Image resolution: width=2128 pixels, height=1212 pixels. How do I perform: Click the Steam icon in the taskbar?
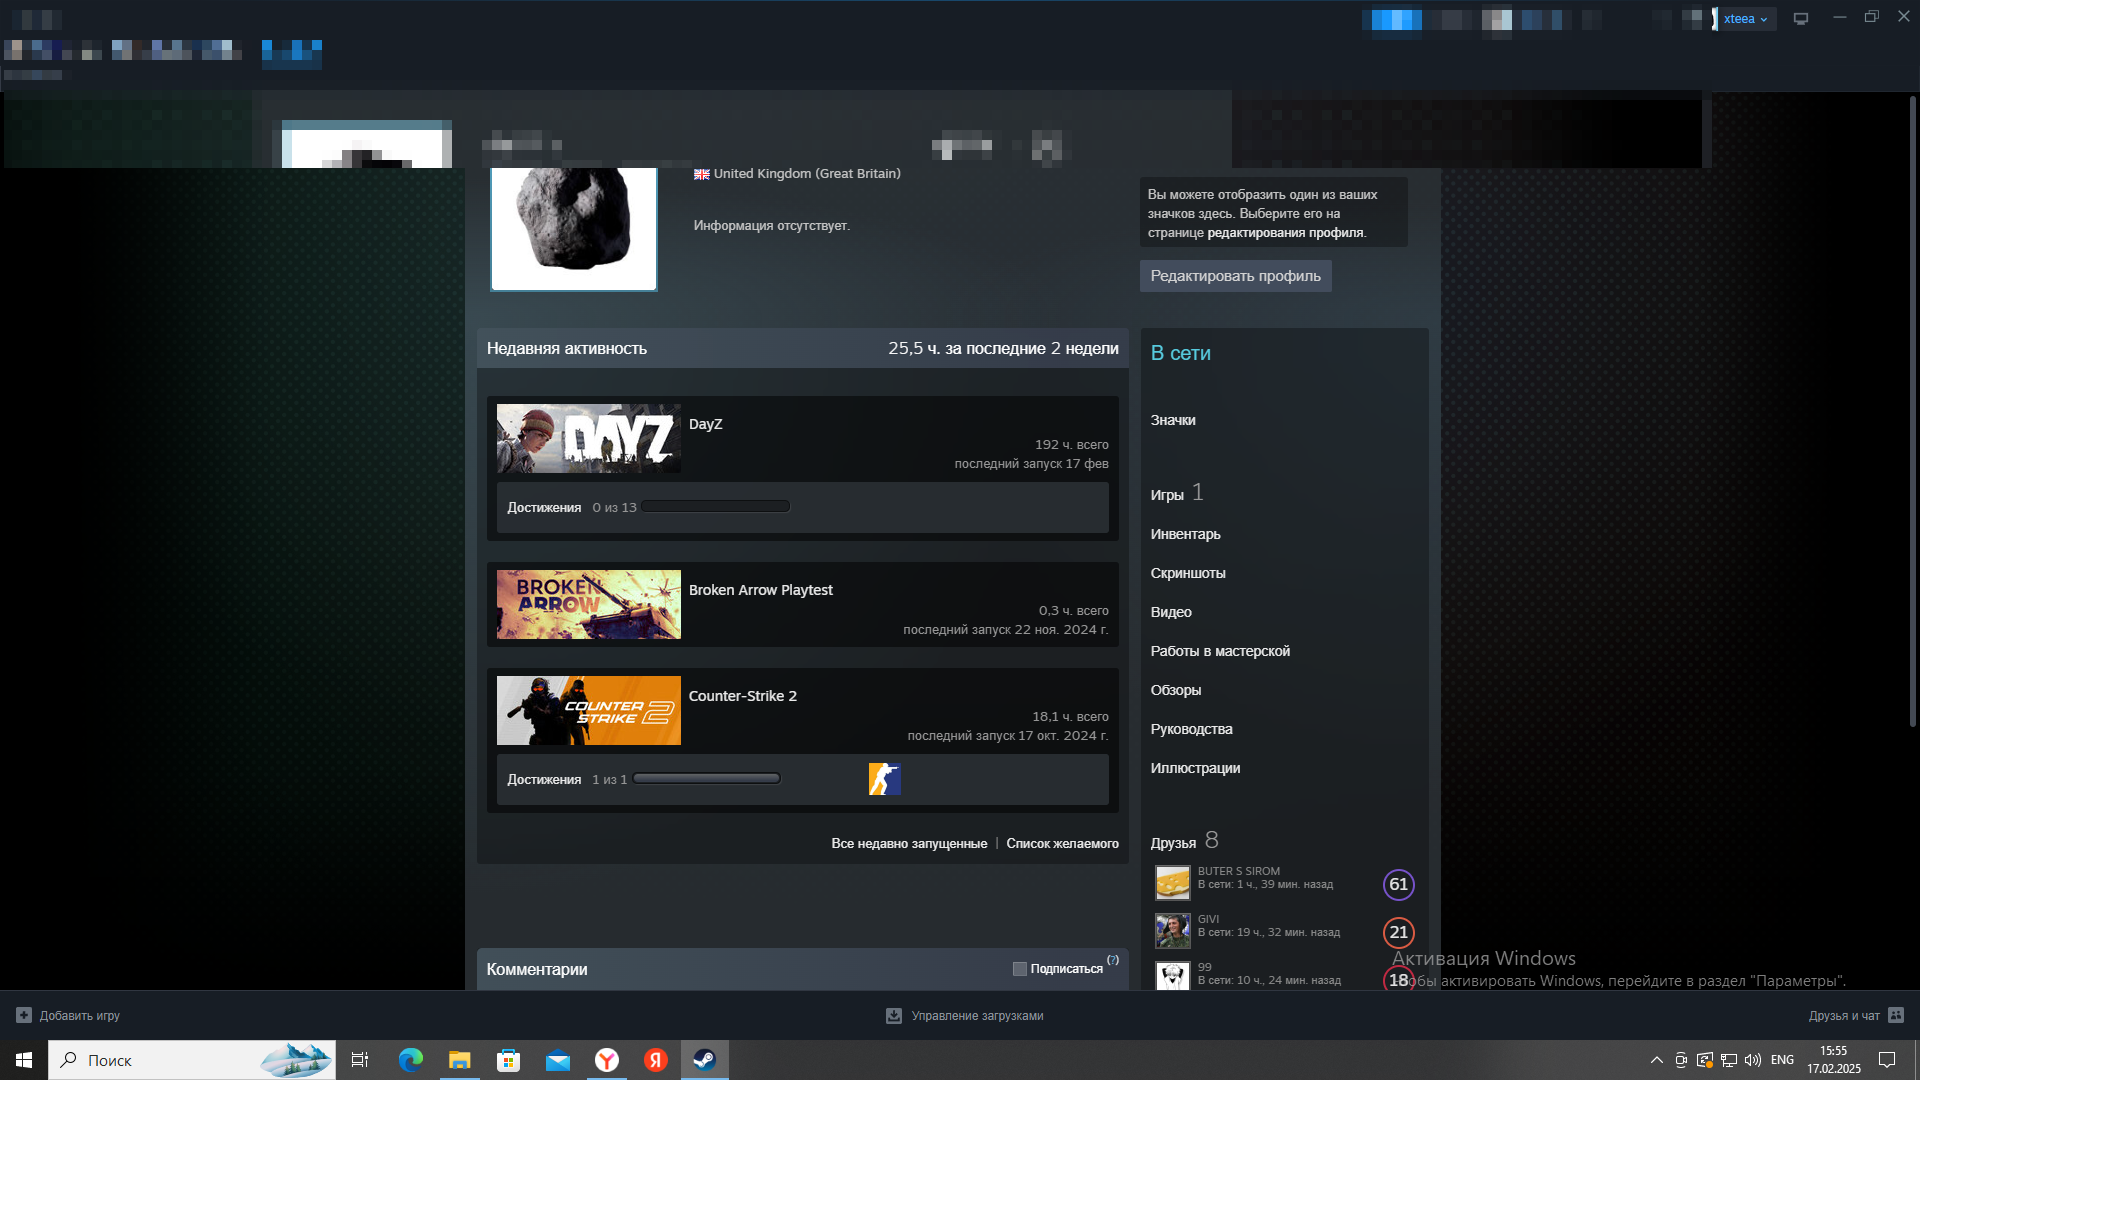pos(705,1060)
